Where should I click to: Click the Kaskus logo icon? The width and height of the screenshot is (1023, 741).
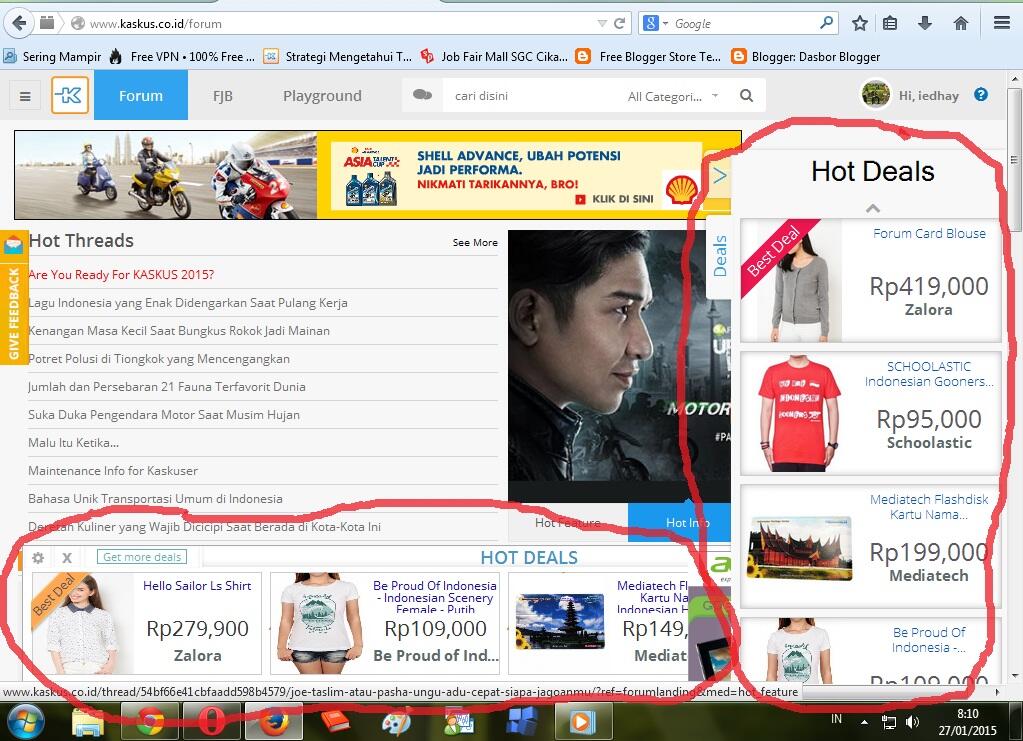(70, 95)
